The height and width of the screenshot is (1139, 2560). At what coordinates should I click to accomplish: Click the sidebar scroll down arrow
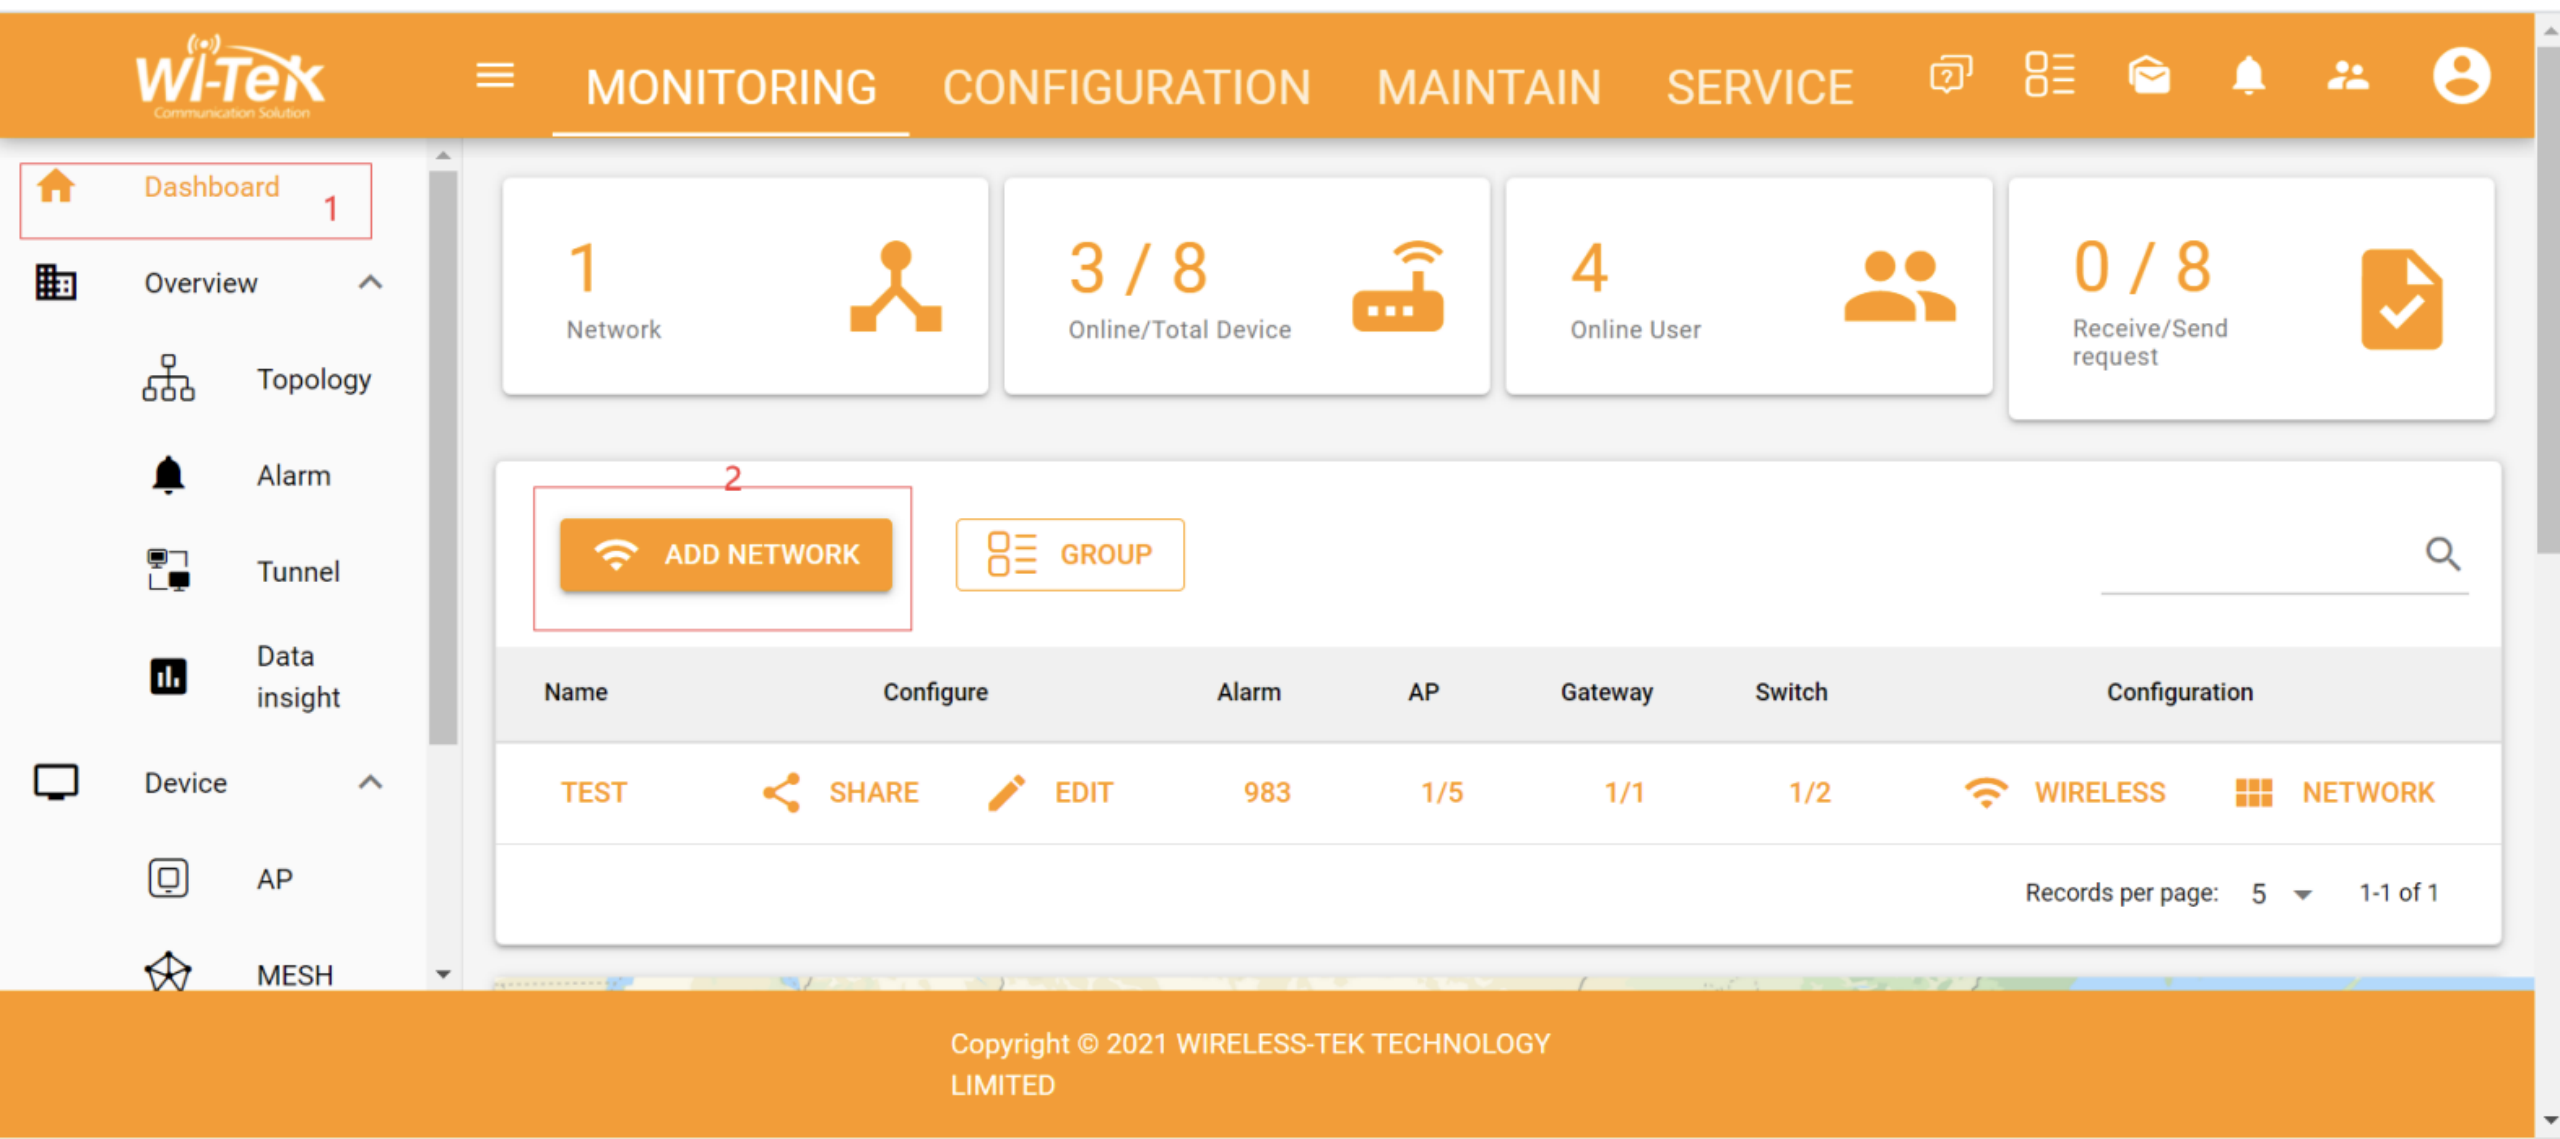tap(444, 973)
